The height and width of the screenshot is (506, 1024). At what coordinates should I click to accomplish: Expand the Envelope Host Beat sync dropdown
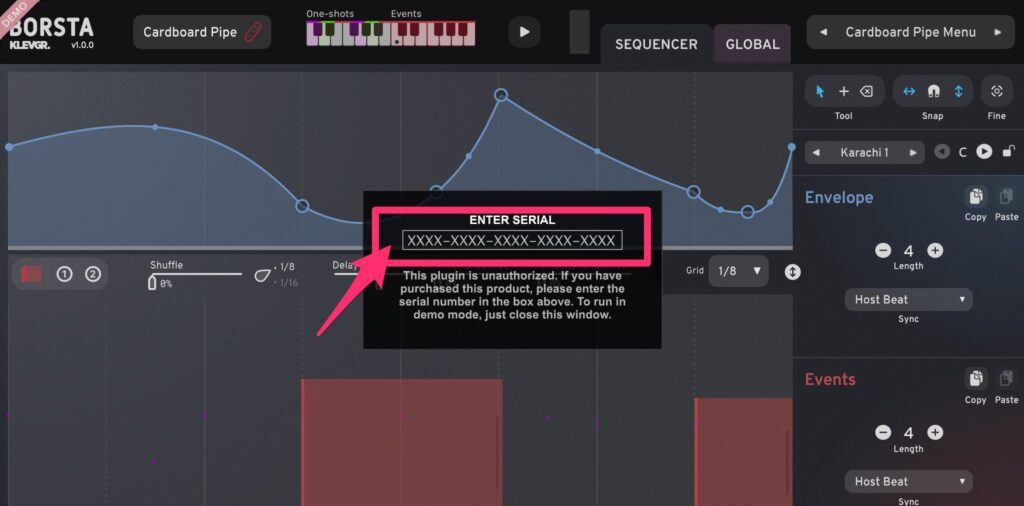pos(908,299)
